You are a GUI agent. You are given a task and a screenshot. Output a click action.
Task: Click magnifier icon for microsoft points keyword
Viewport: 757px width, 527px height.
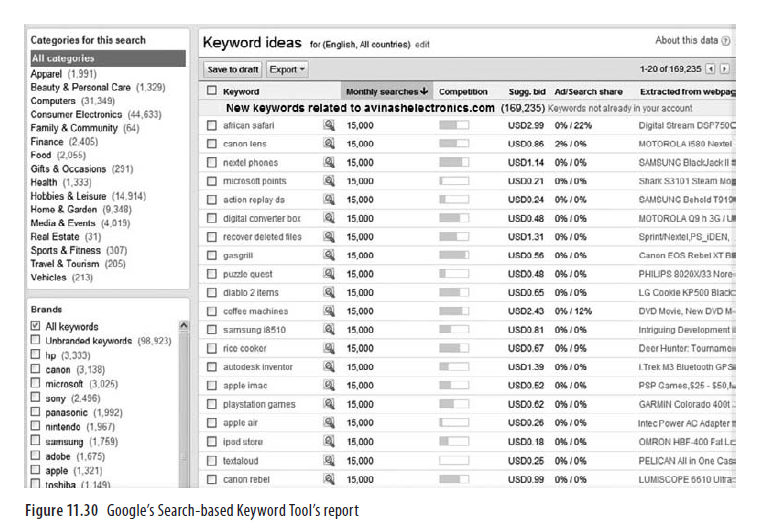point(329,180)
